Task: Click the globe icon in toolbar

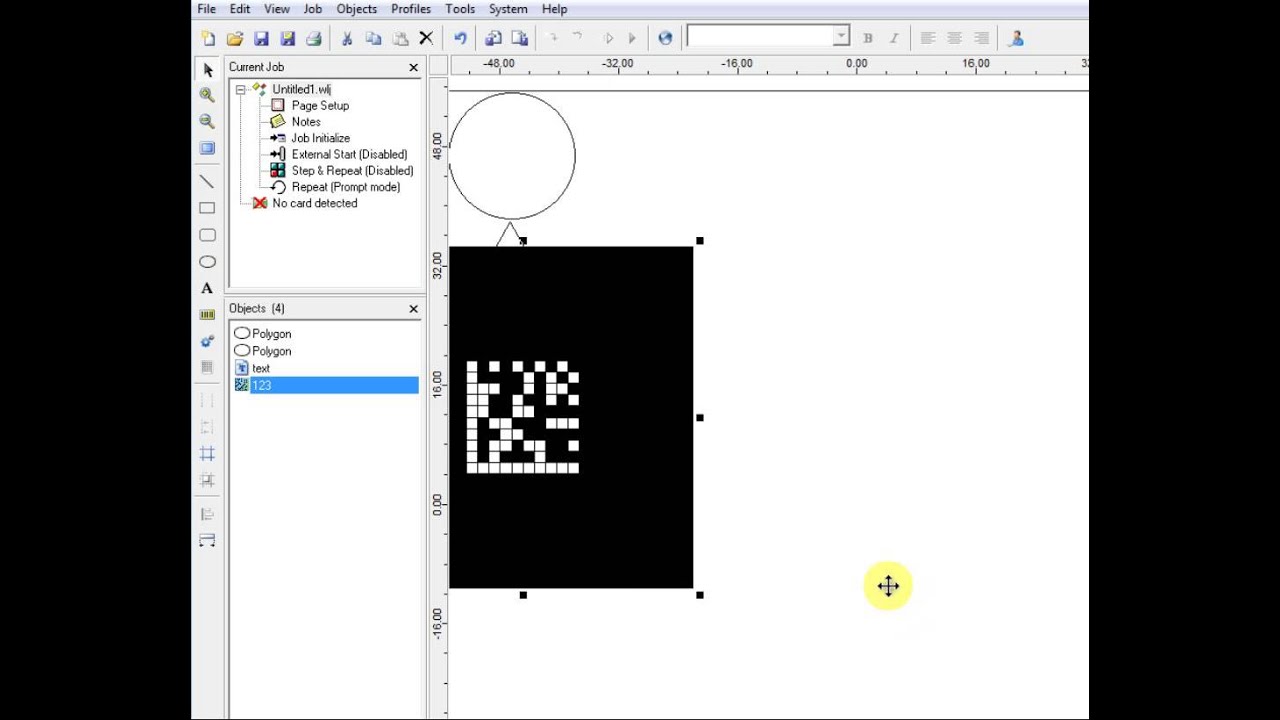Action: pos(666,38)
